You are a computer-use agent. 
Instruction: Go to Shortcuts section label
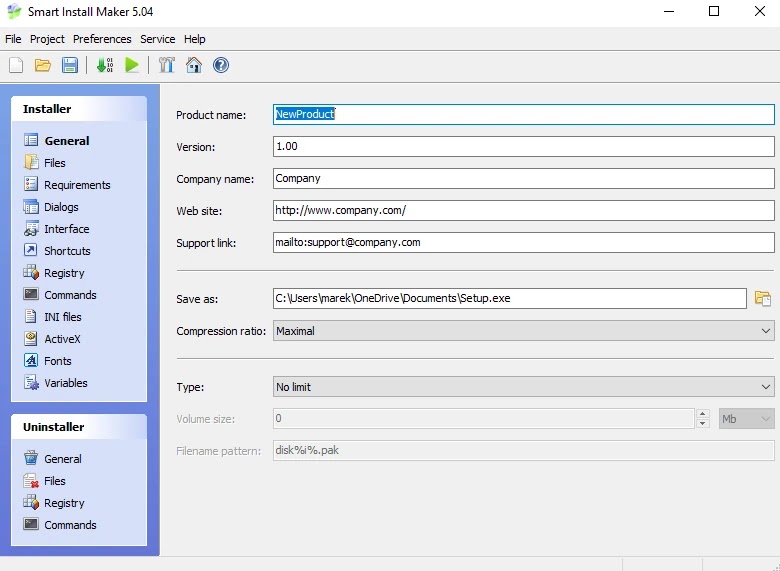tap(67, 251)
